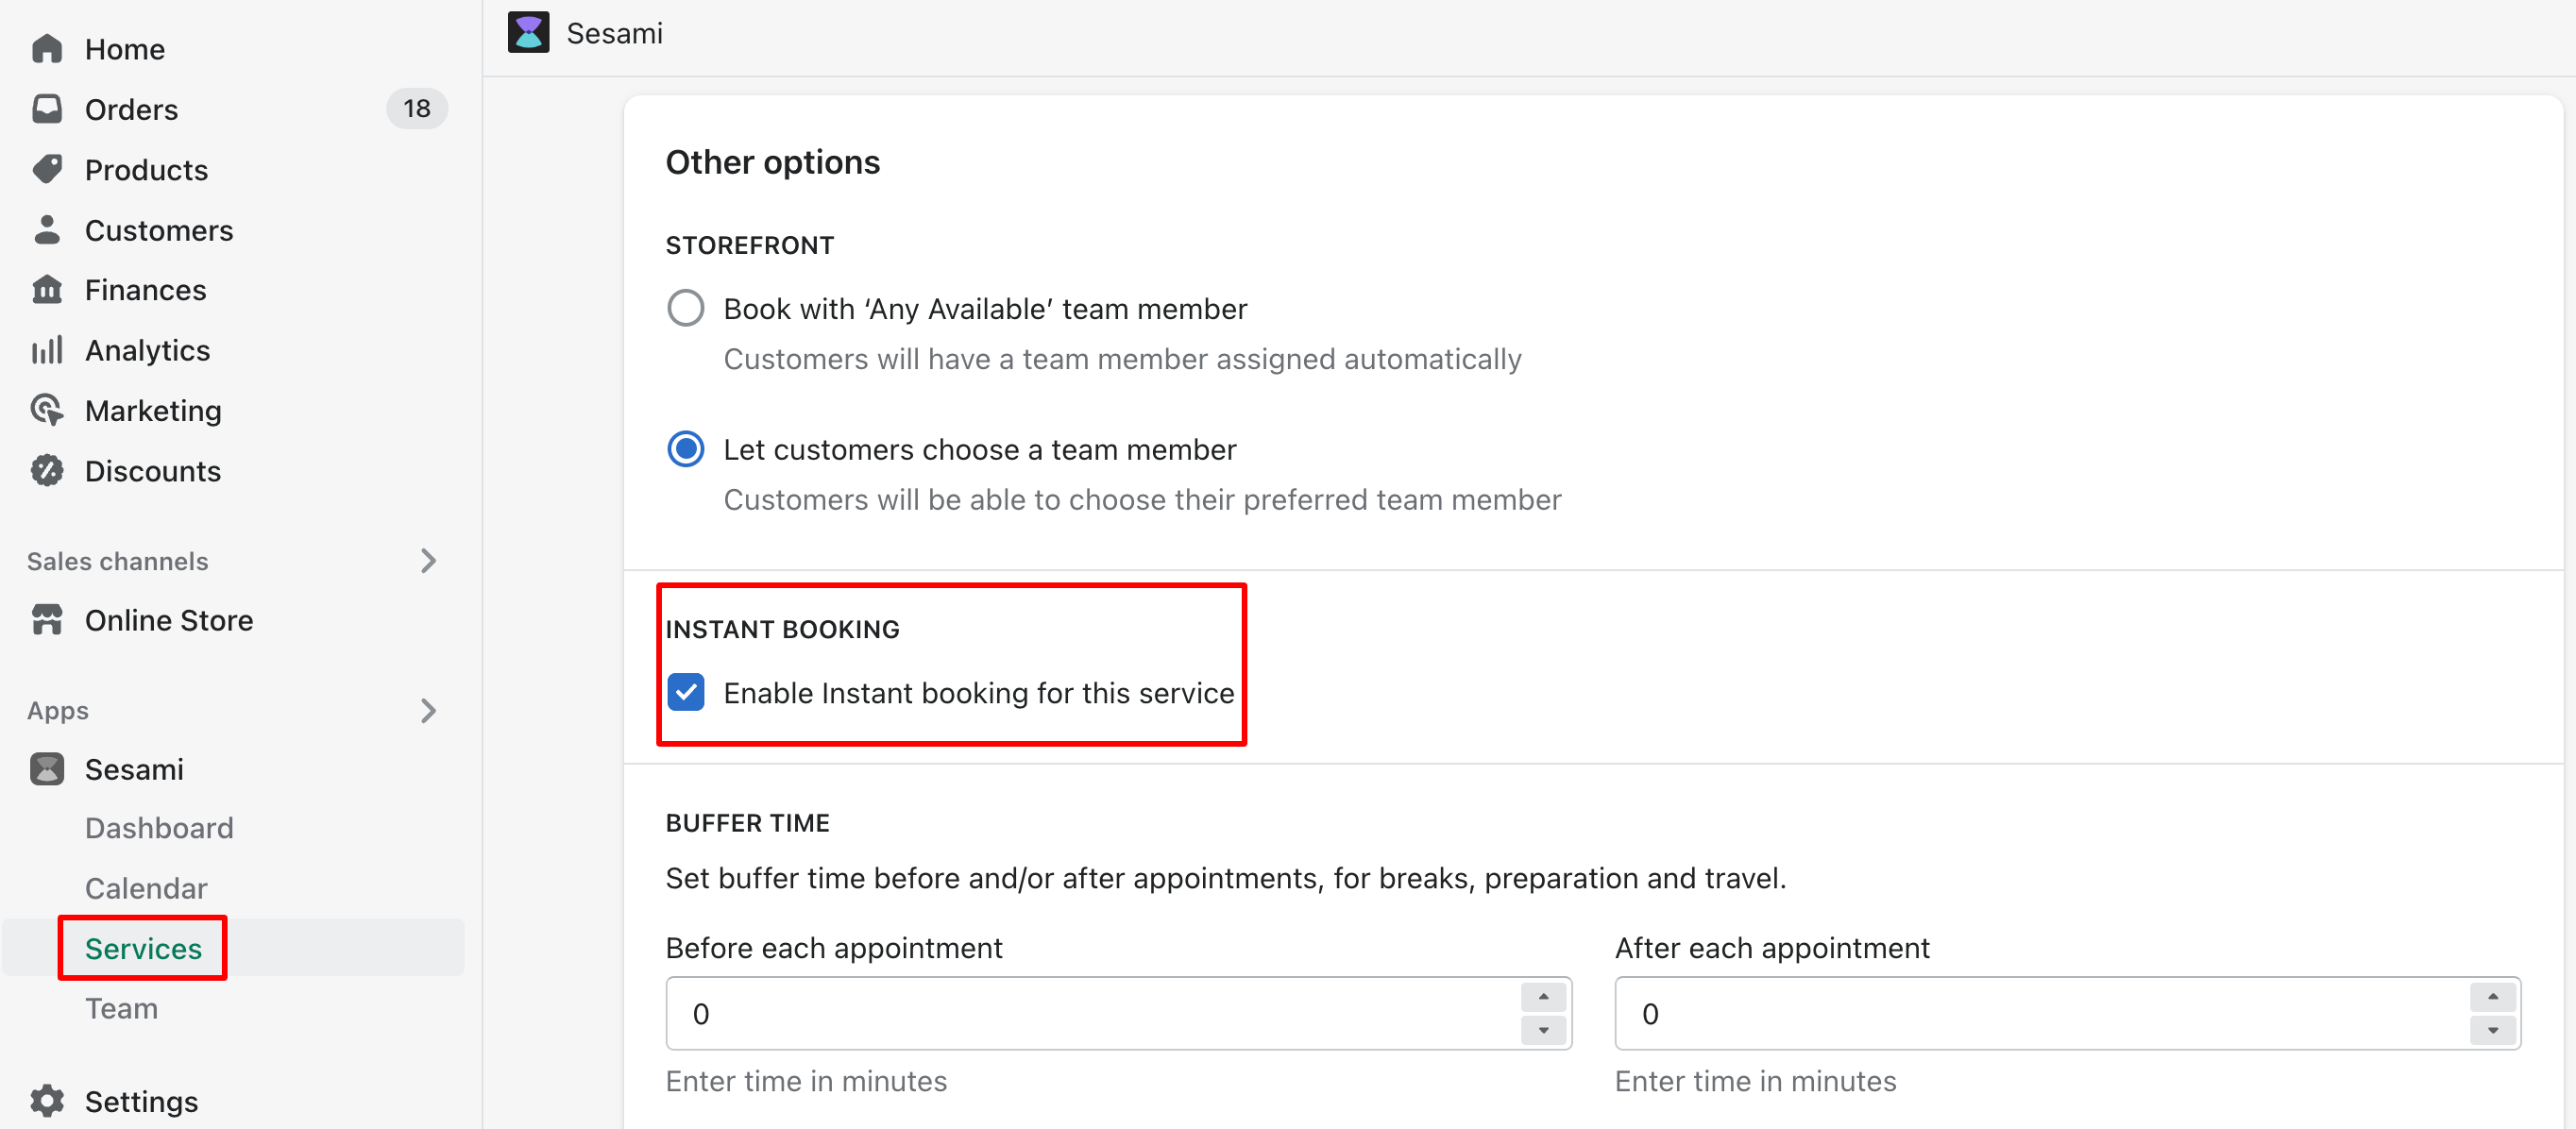Screen dimensions: 2576x1129
Task: Open the Team page link
Action: (121, 1008)
